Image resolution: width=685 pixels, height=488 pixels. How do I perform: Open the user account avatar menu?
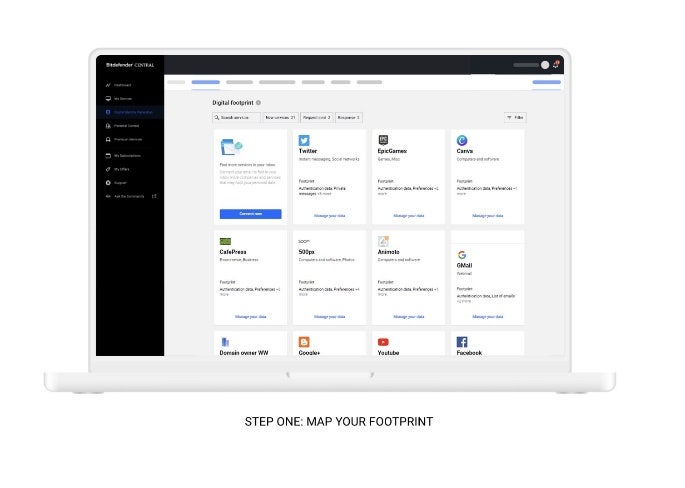545,65
